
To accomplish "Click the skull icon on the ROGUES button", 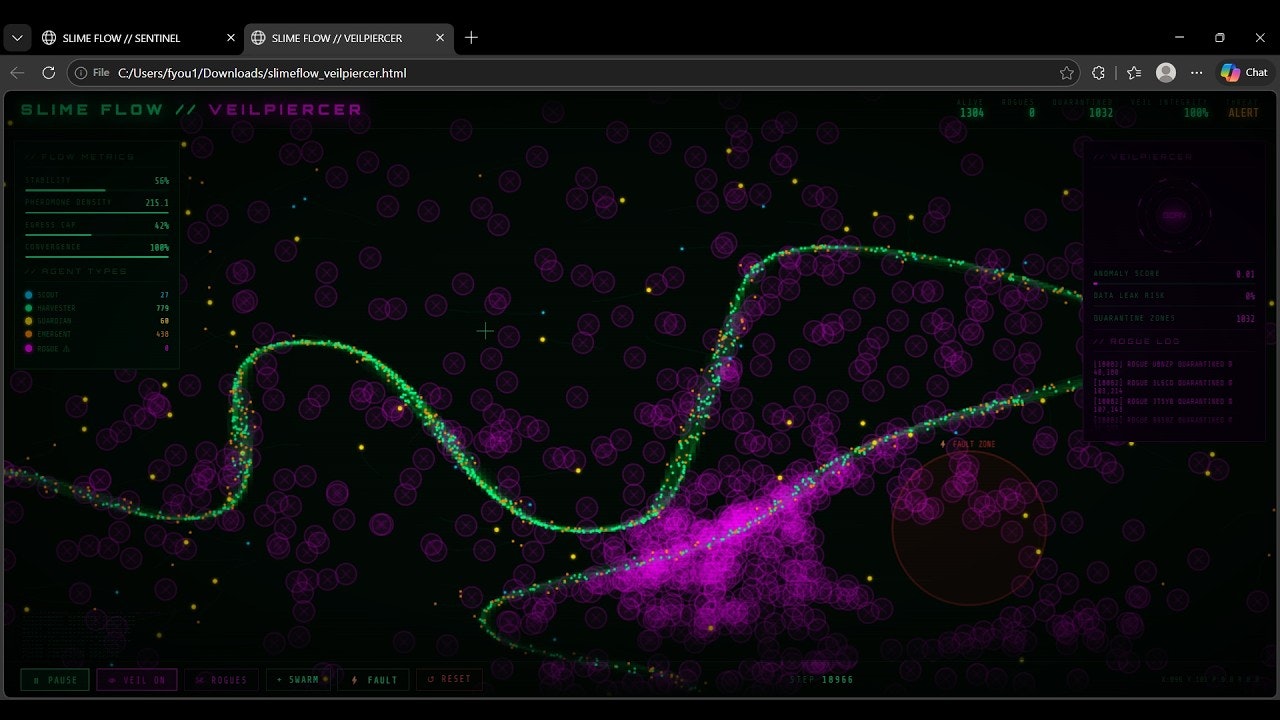I will [x=198, y=679].
